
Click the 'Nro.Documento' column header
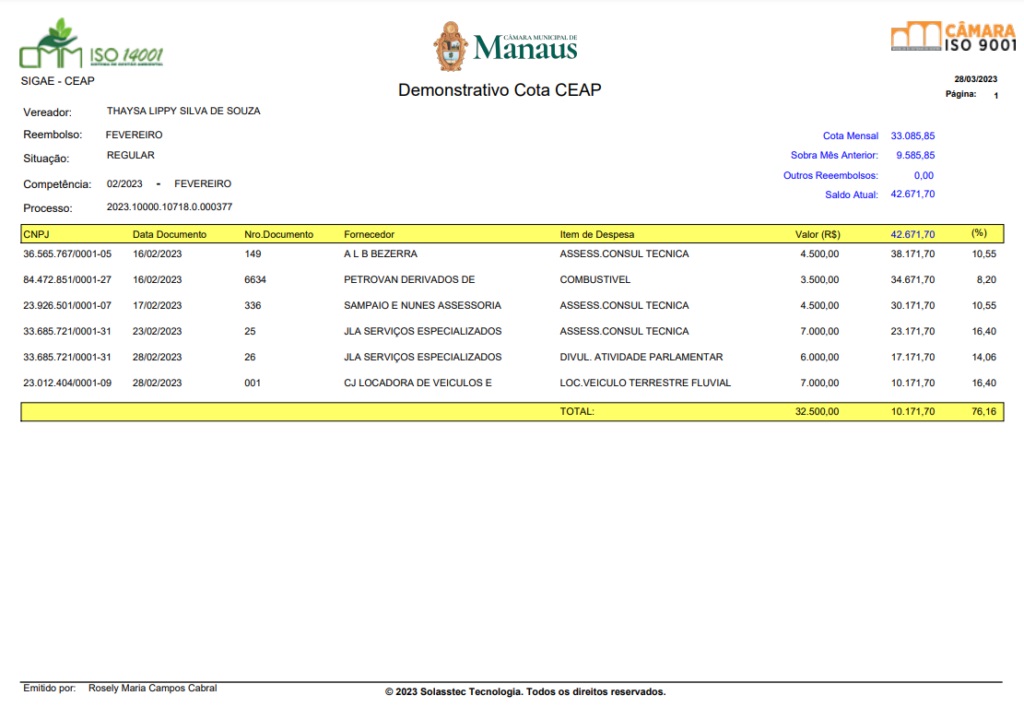[279, 234]
